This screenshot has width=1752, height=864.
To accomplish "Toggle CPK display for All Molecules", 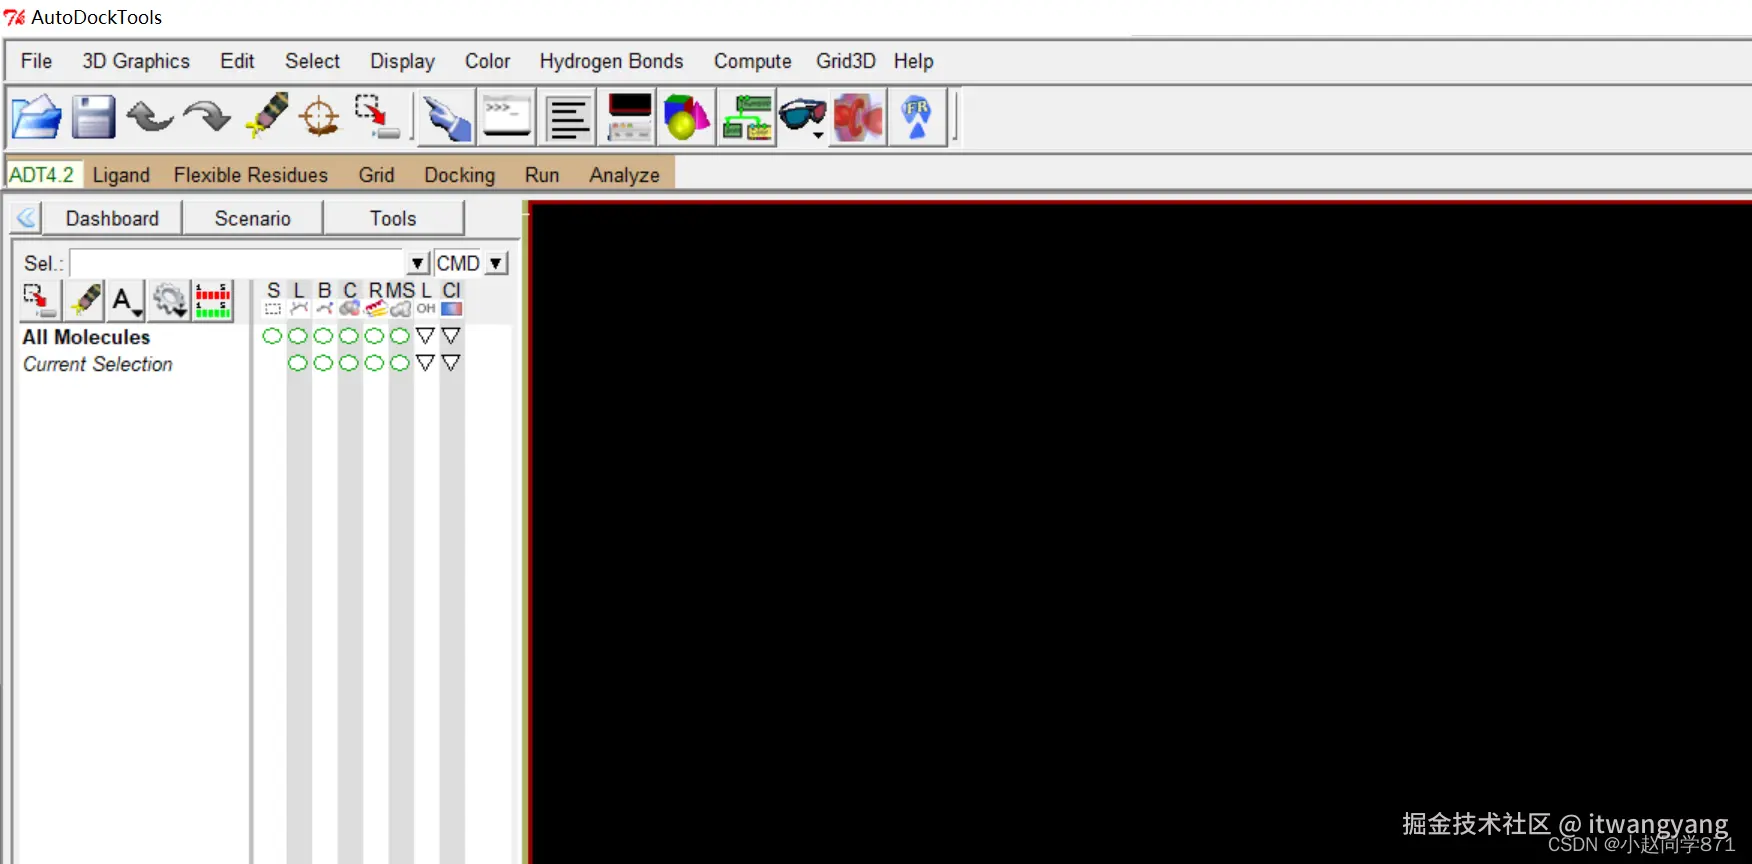I will pos(349,336).
